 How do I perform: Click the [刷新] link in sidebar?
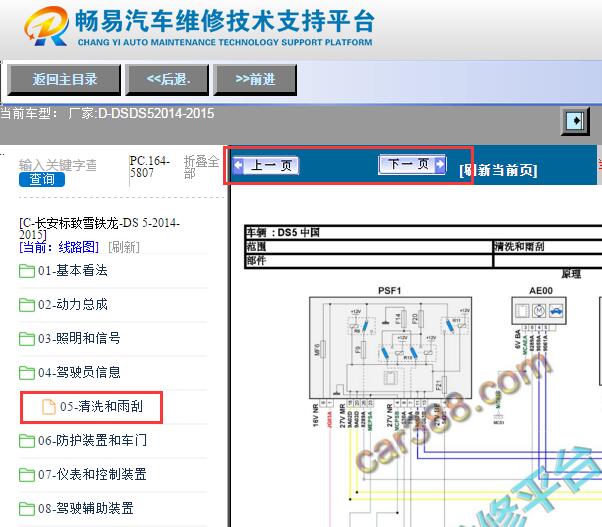click(124, 247)
